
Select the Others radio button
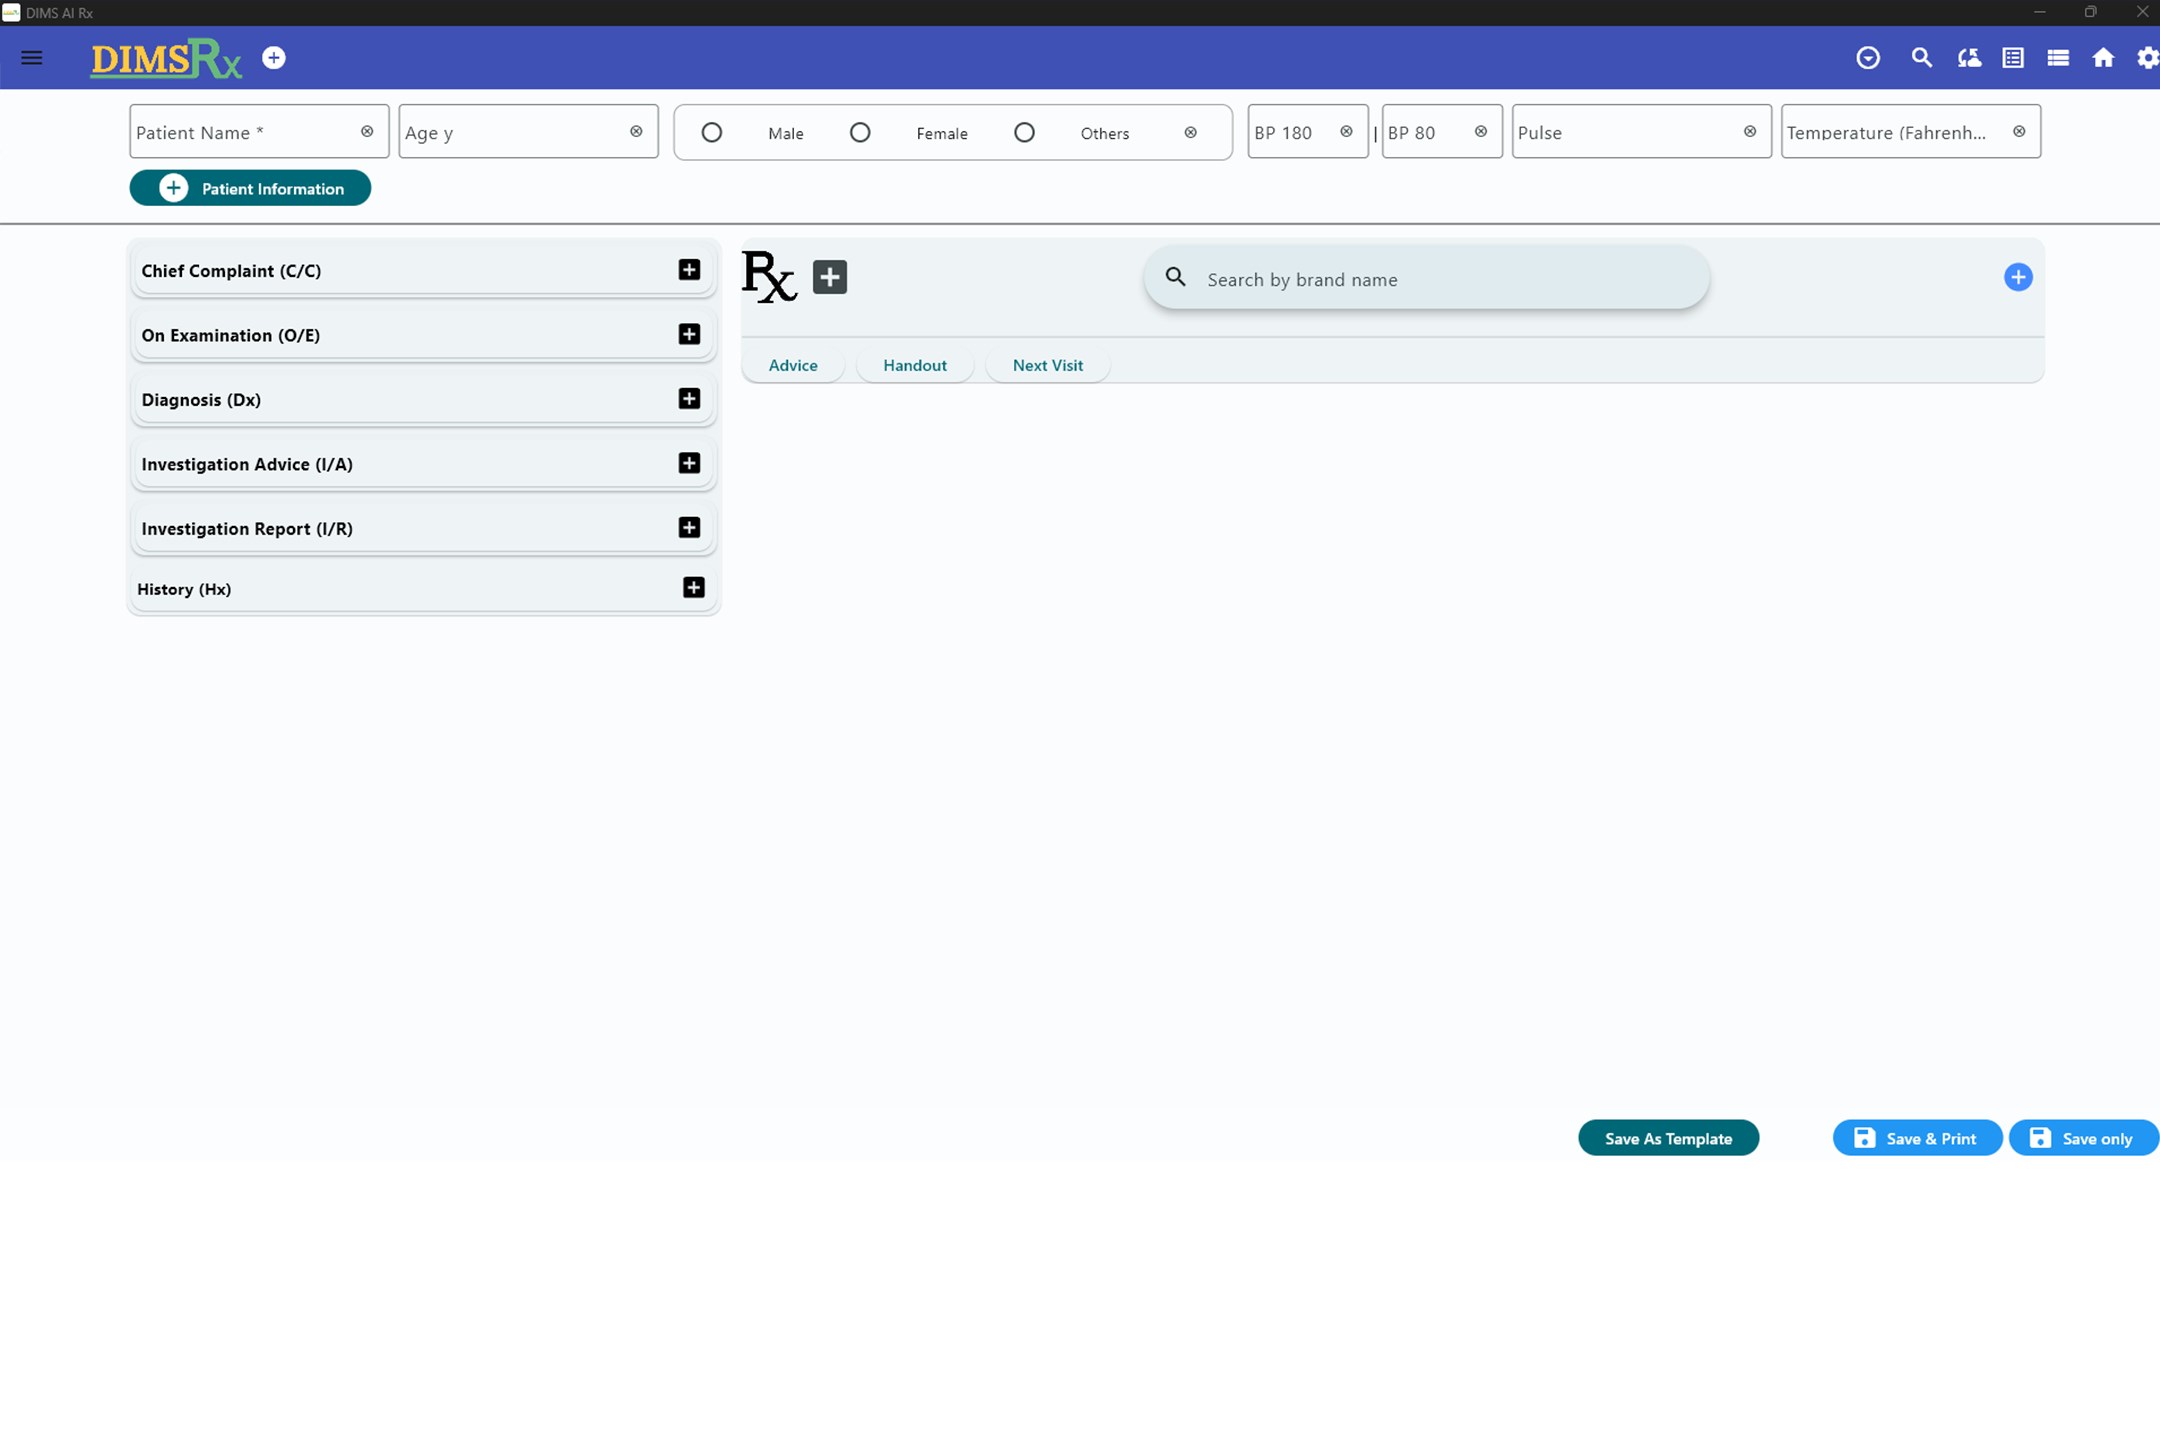[x=1024, y=132]
